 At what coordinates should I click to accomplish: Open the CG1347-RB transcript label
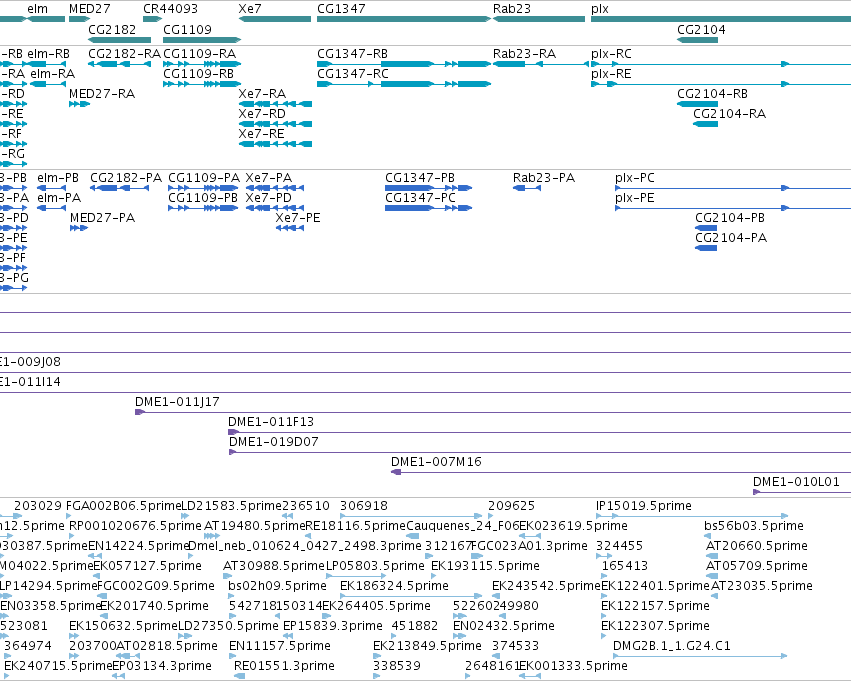[352, 54]
